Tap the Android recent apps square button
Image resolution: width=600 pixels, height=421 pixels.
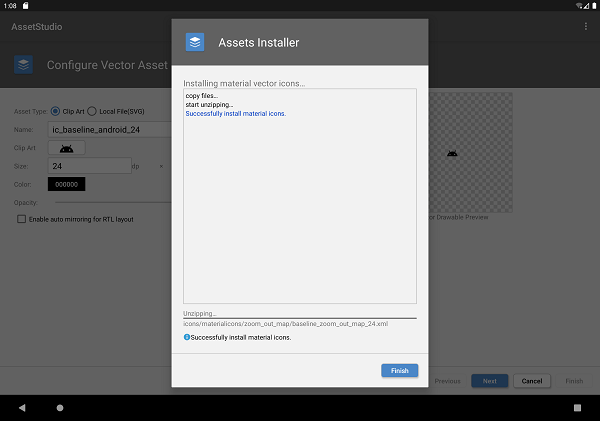click(x=577, y=408)
